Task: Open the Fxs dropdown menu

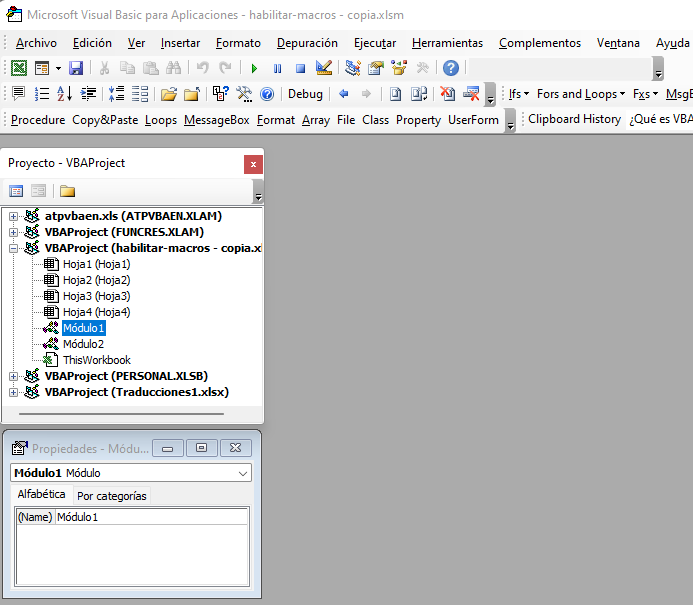Action: 645,94
